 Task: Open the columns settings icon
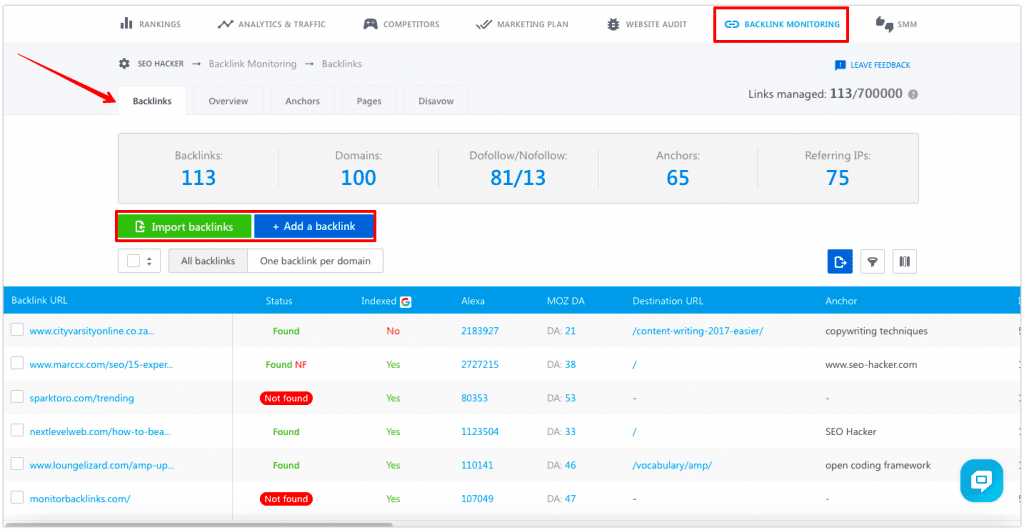tap(904, 262)
